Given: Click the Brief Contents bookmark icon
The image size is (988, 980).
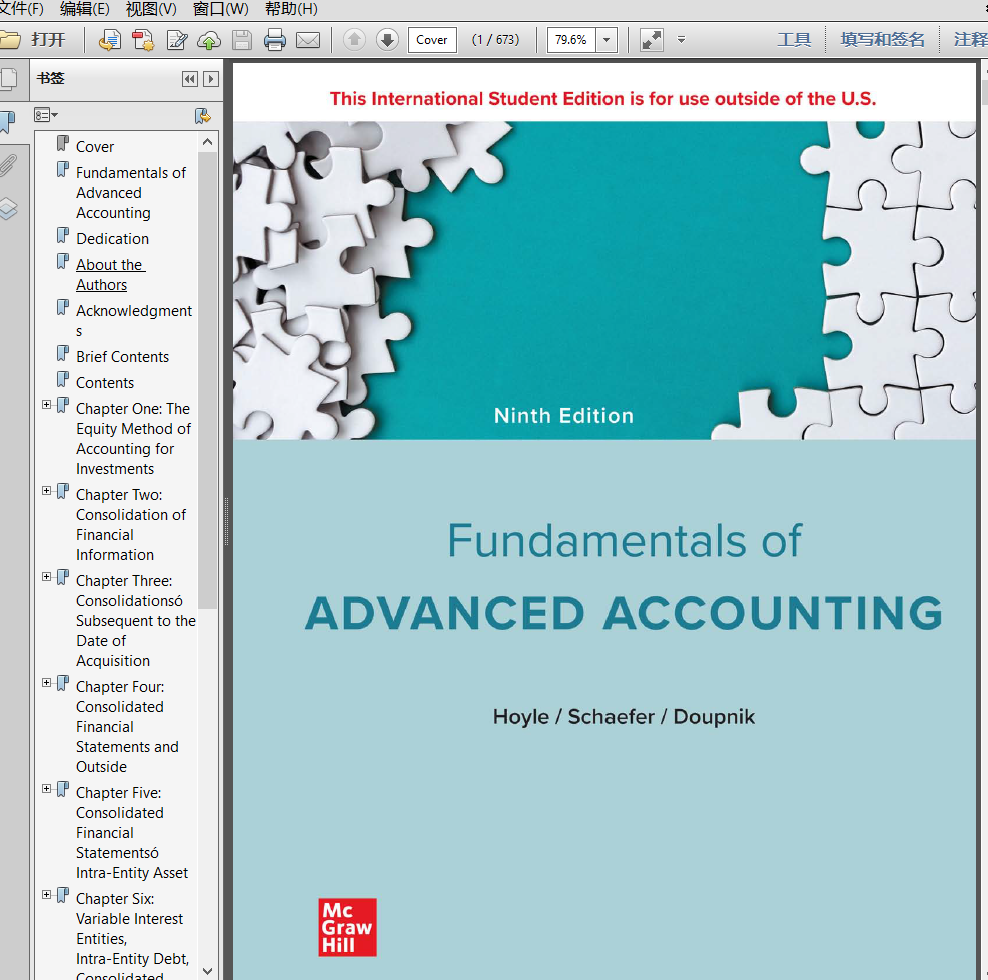Looking at the screenshot, I should click(x=62, y=354).
